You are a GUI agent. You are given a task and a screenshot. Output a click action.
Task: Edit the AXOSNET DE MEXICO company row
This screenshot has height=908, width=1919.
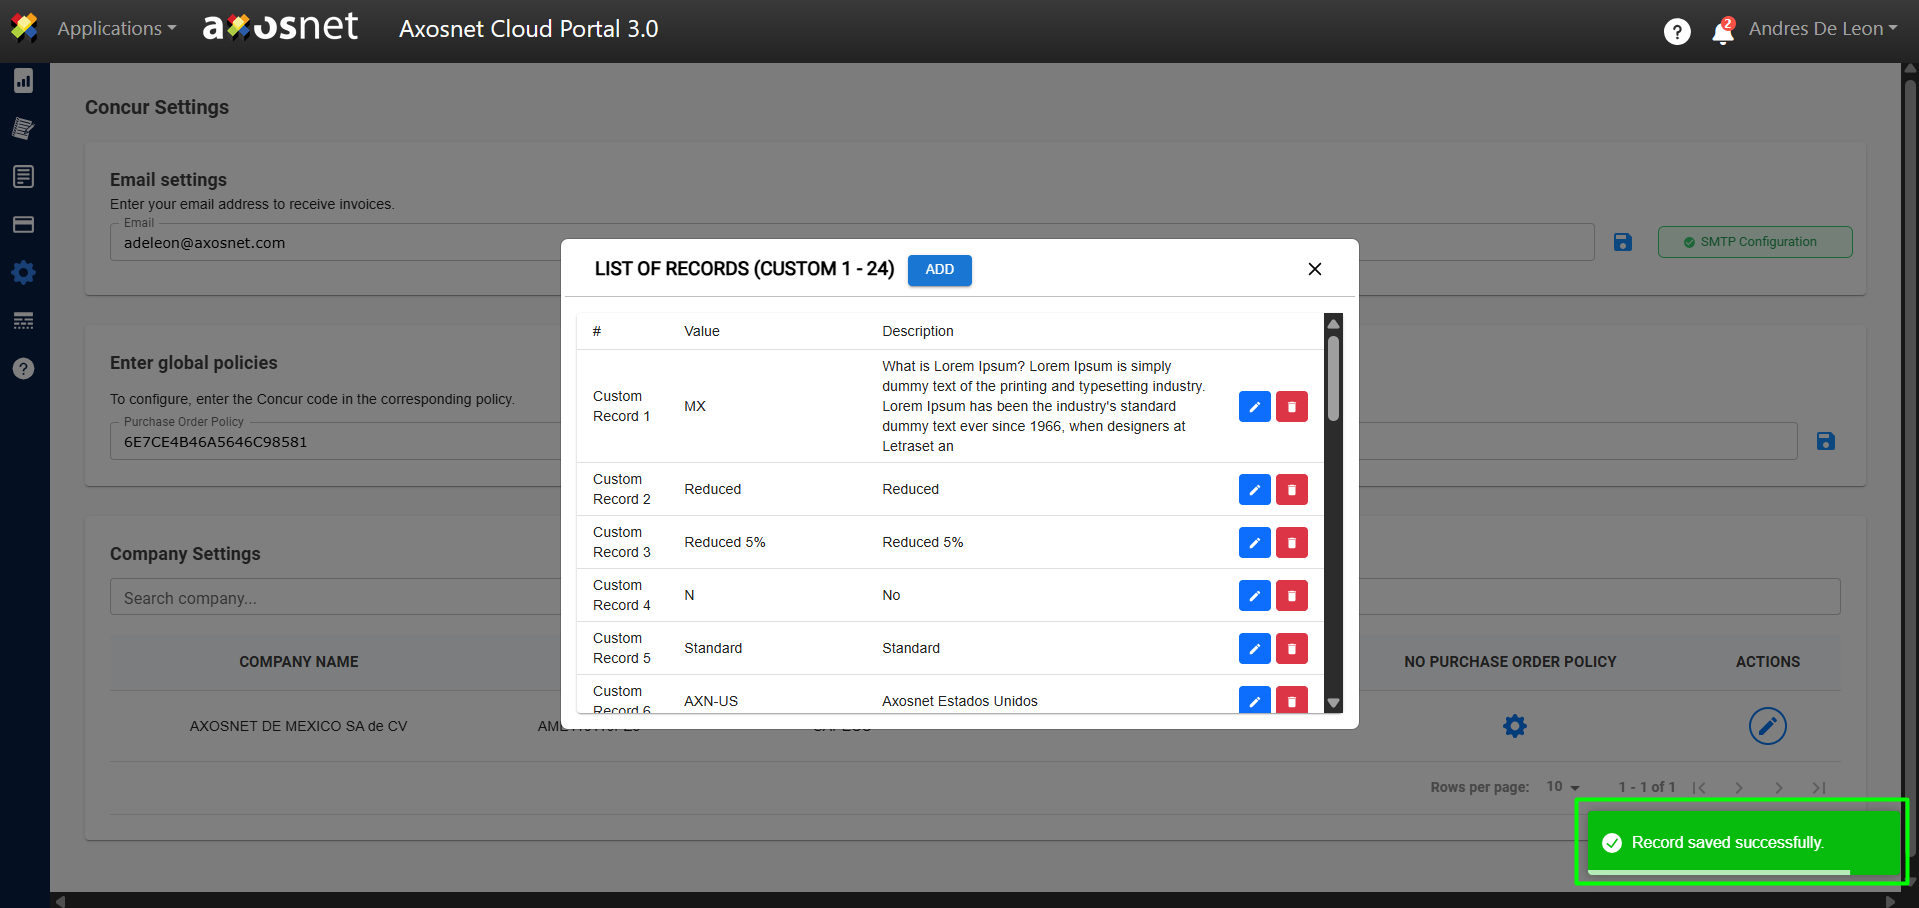(1767, 726)
